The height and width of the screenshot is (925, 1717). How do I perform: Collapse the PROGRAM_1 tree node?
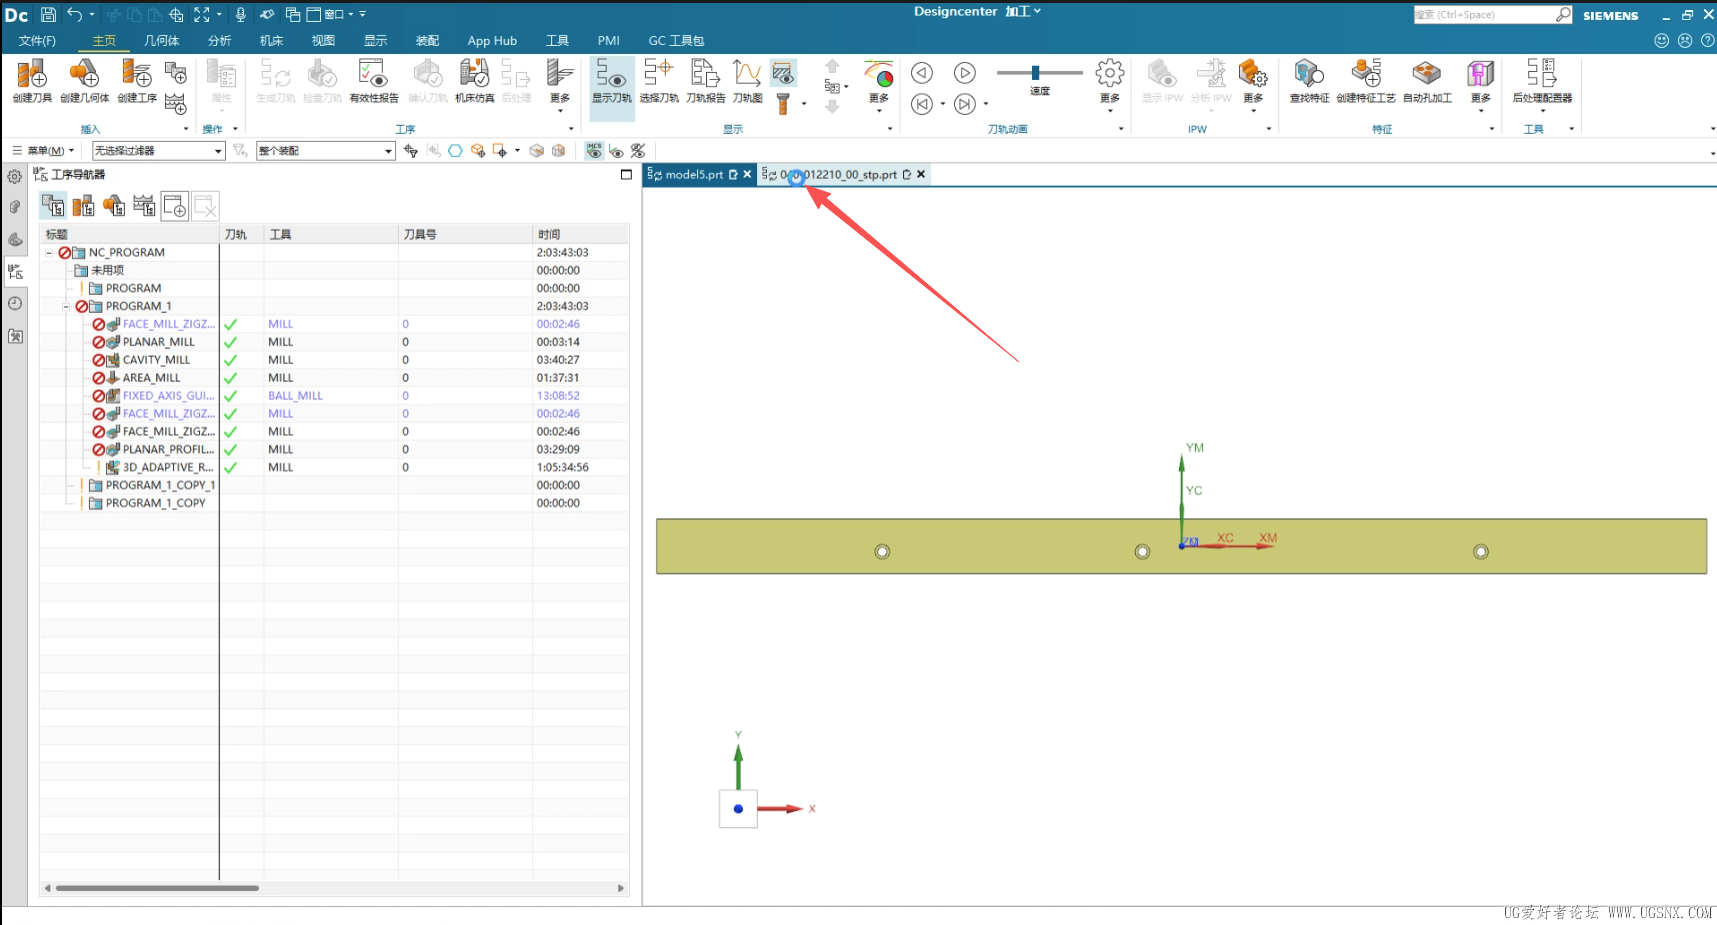tap(66, 306)
